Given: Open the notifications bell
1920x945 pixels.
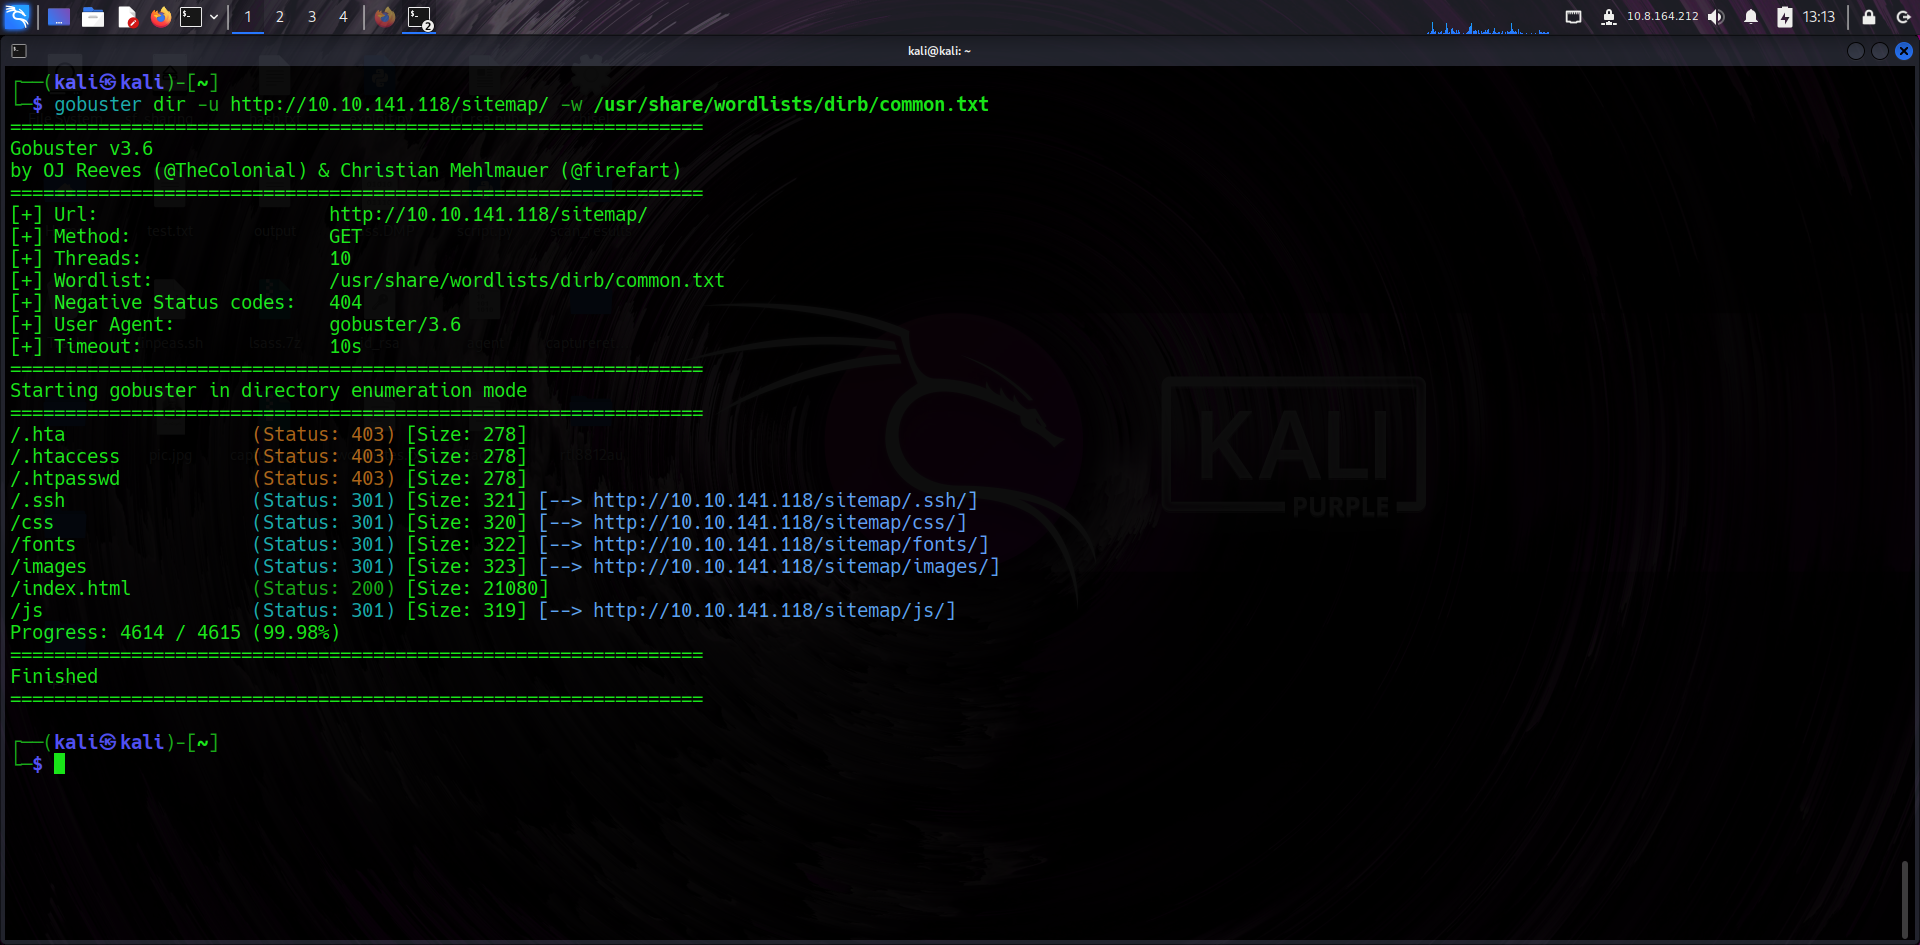Looking at the screenshot, I should tap(1751, 17).
